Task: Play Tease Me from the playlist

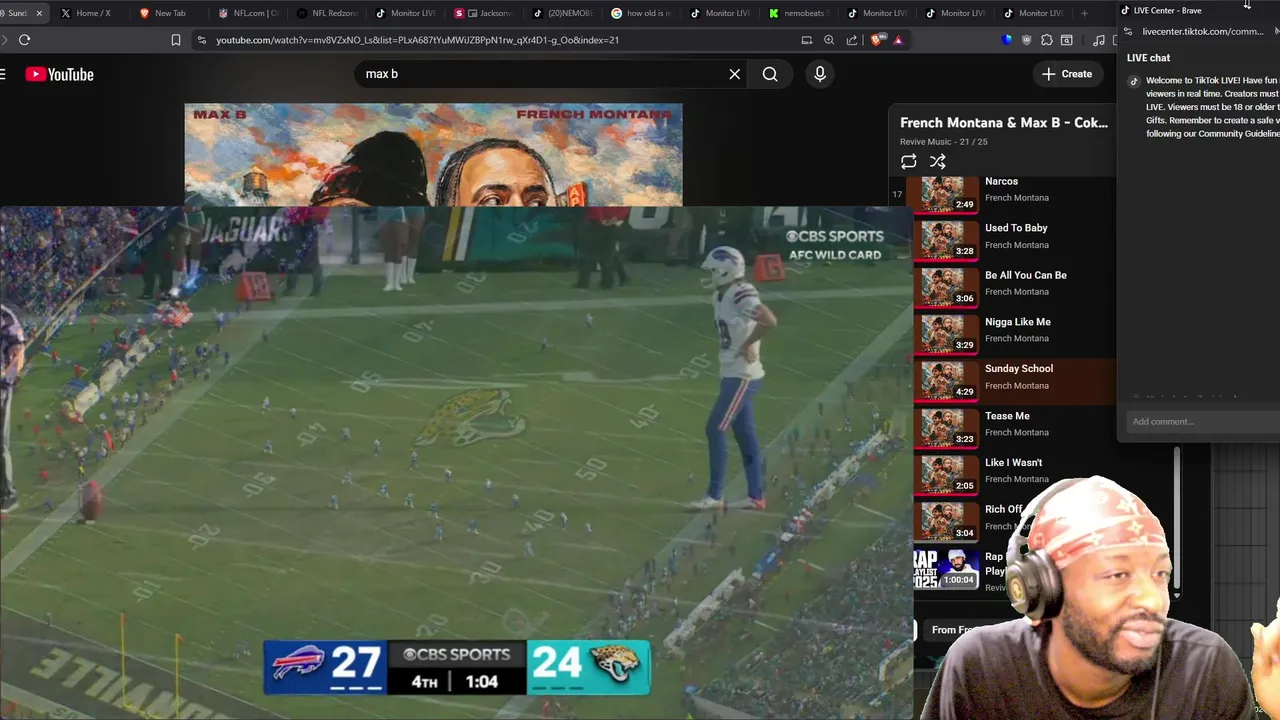Action: pos(1015,427)
